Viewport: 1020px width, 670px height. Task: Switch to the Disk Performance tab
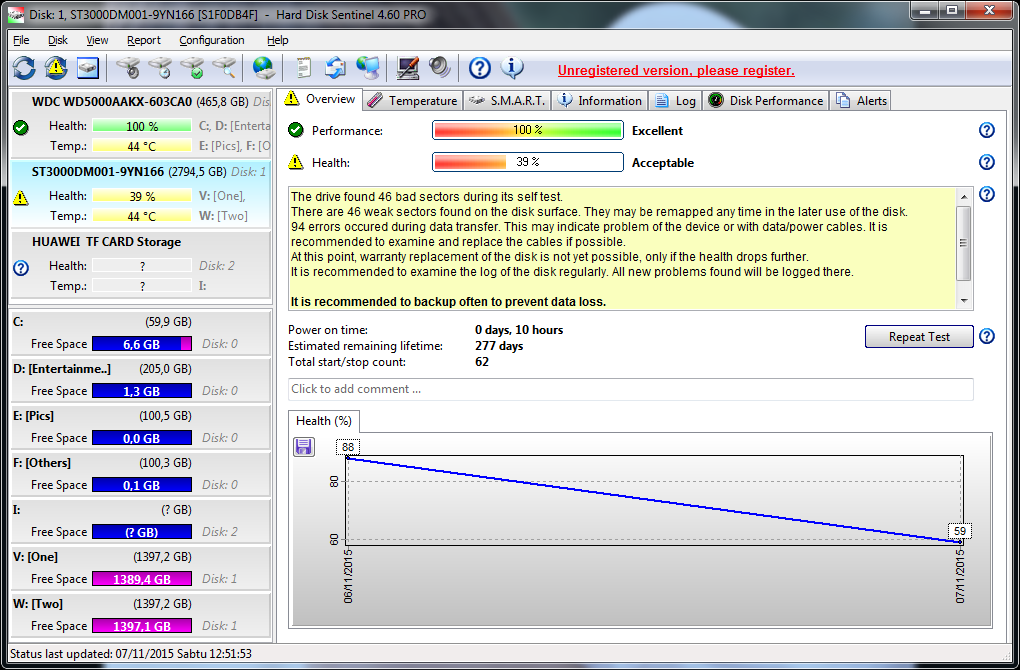pyautogui.click(x=766, y=101)
